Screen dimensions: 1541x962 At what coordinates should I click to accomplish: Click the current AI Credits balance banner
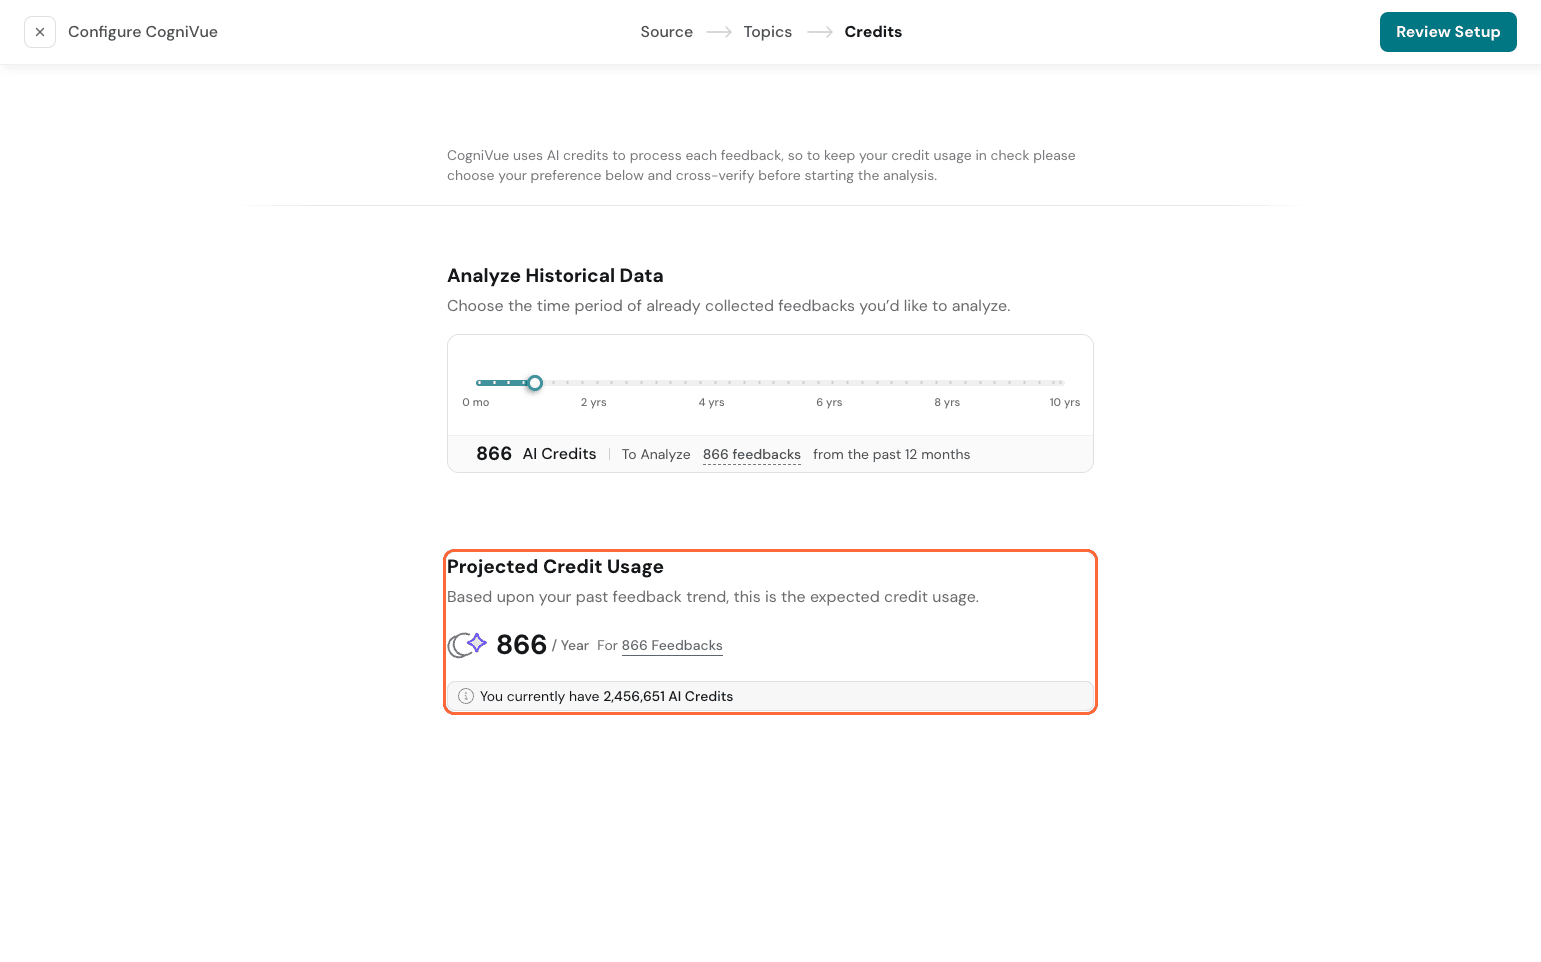point(769,696)
